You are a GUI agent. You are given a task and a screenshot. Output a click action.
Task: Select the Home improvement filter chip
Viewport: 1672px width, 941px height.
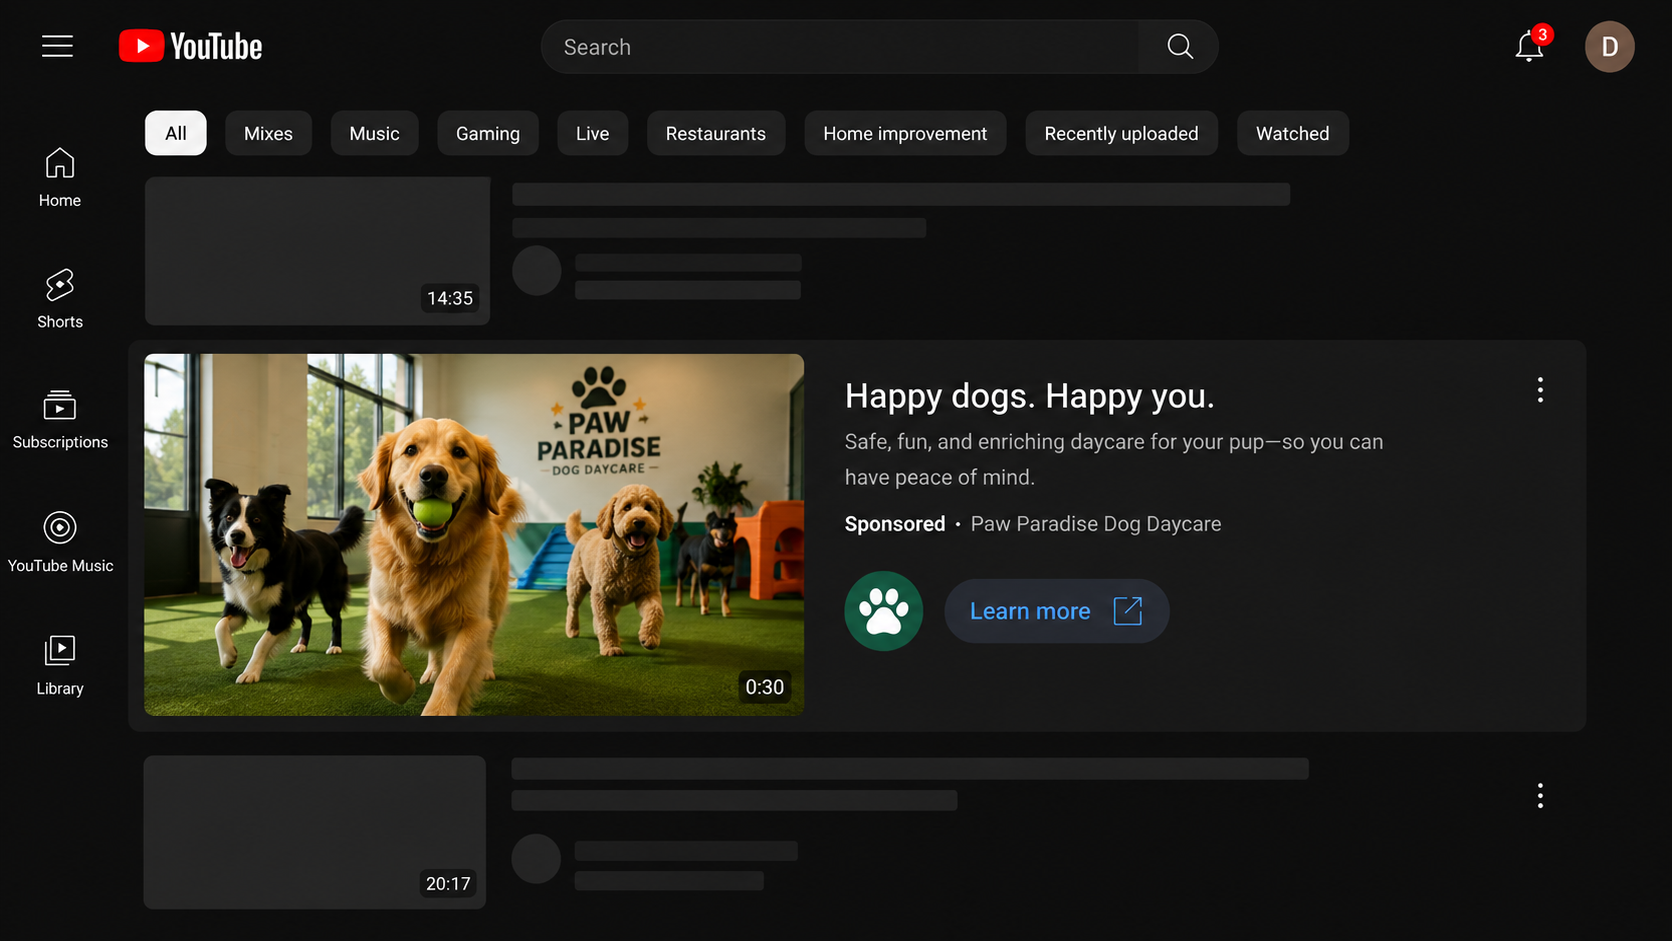point(905,133)
